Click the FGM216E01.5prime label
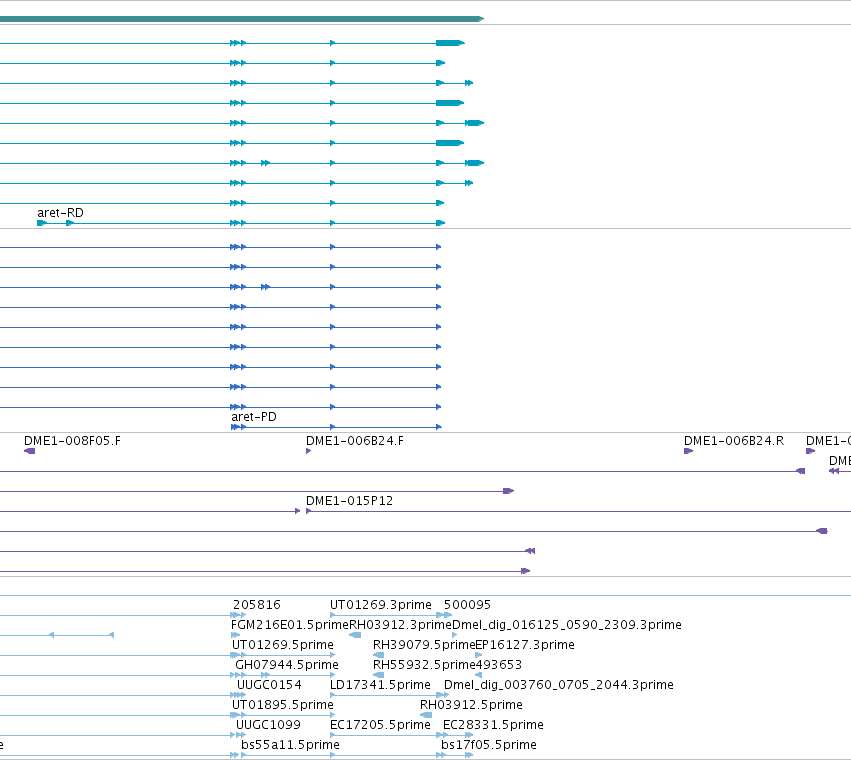The height and width of the screenshot is (760, 851). tap(290, 625)
